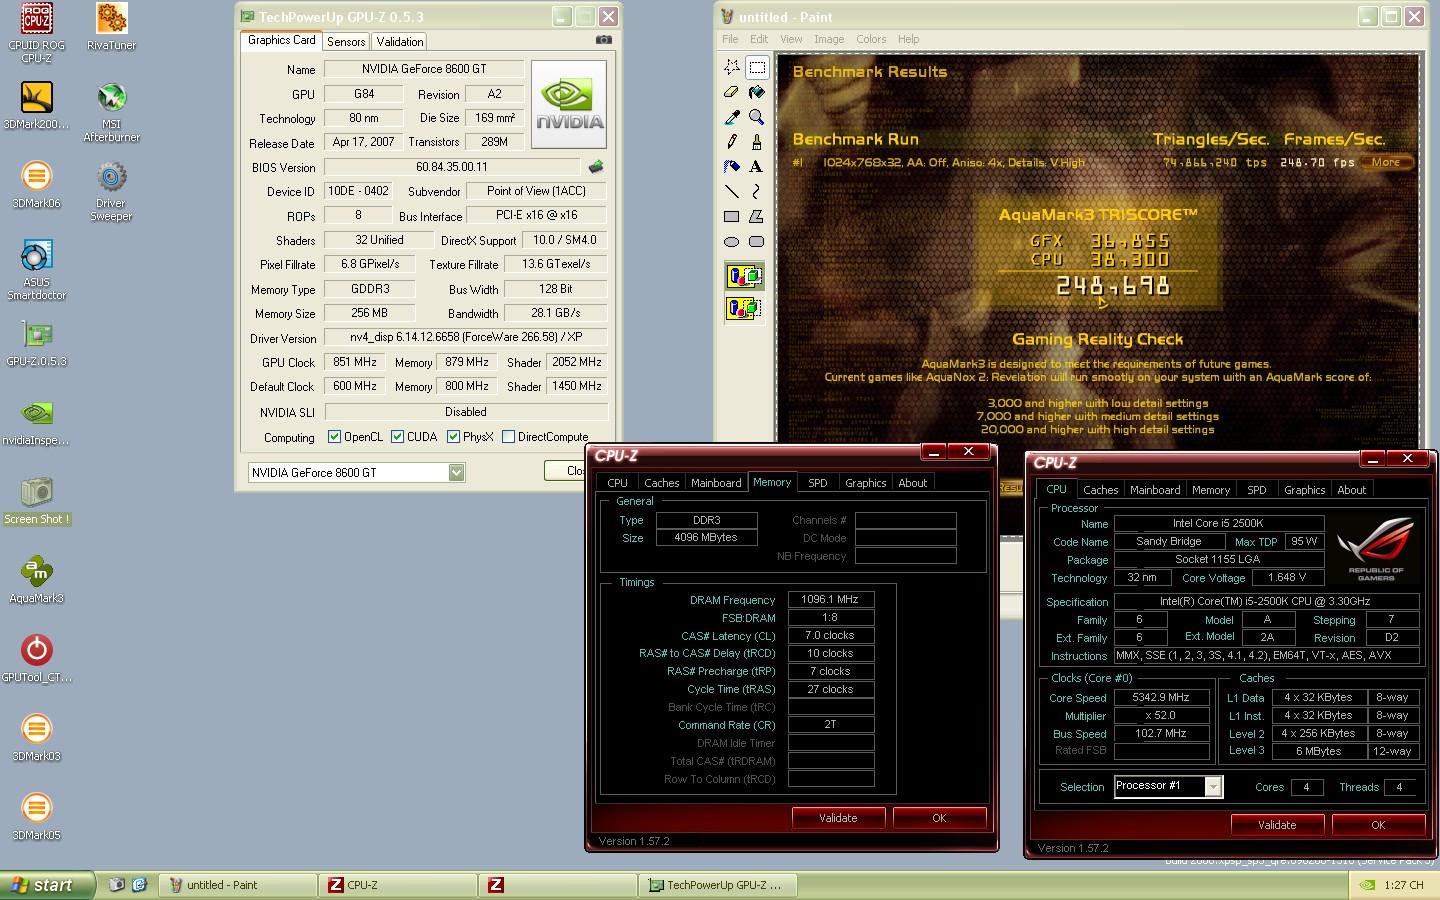Click the More button in AquaMark results
The height and width of the screenshot is (900, 1440).
(1385, 162)
